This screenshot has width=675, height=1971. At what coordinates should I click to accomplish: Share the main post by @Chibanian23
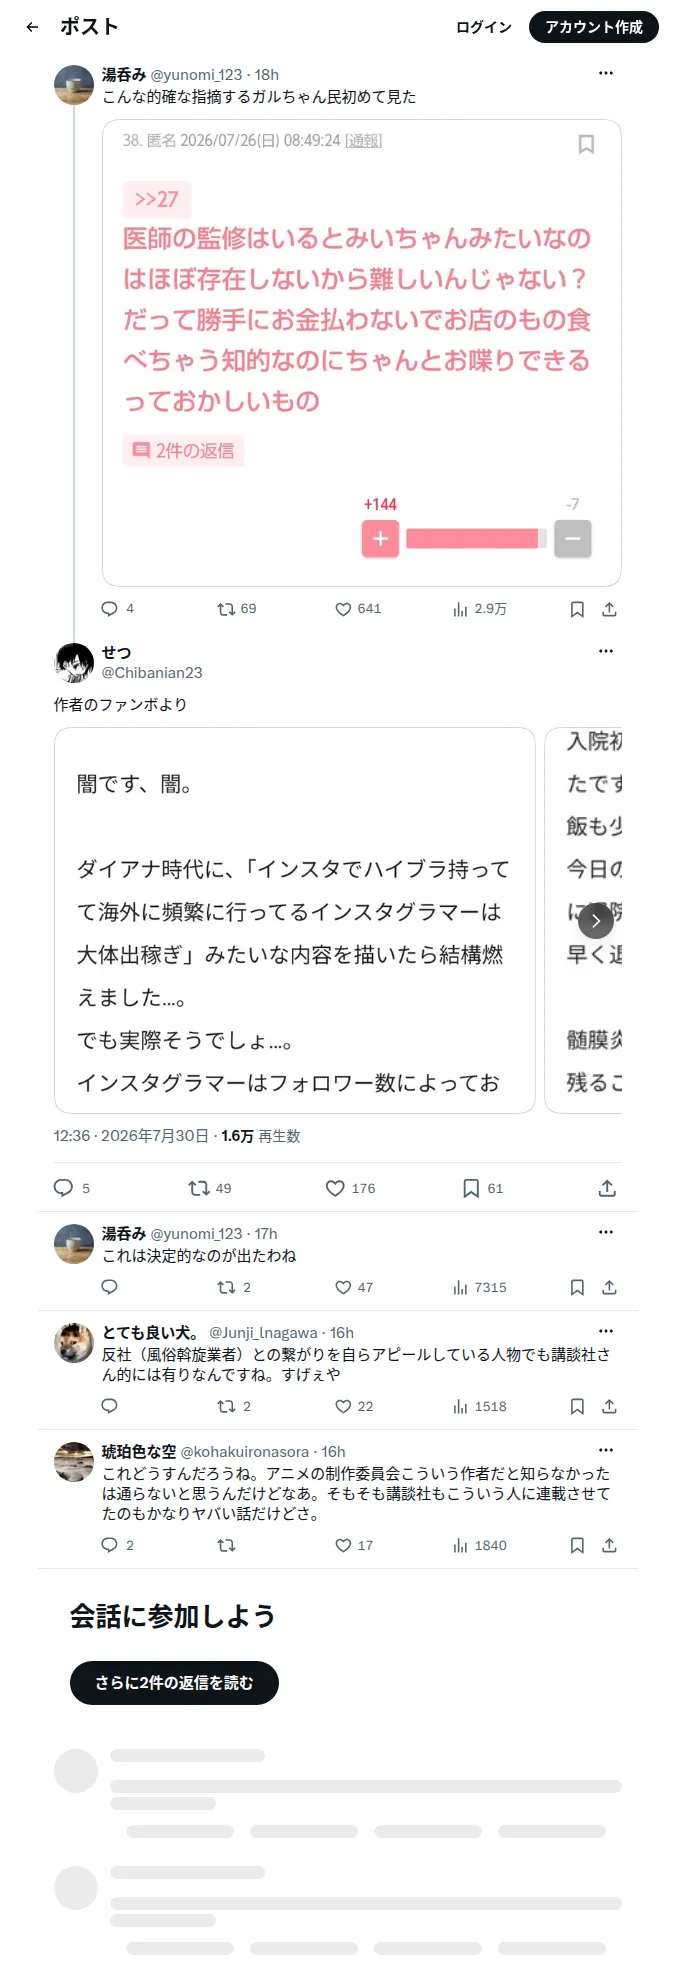607,1188
